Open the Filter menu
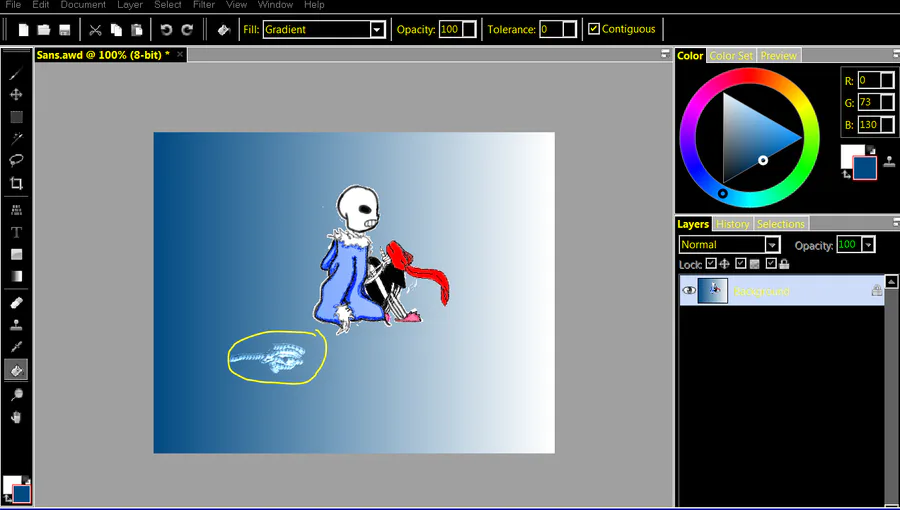 pyautogui.click(x=204, y=5)
